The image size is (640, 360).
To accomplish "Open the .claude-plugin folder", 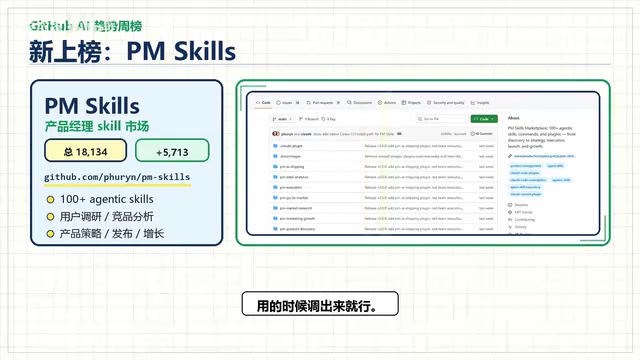I will click(x=291, y=146).
